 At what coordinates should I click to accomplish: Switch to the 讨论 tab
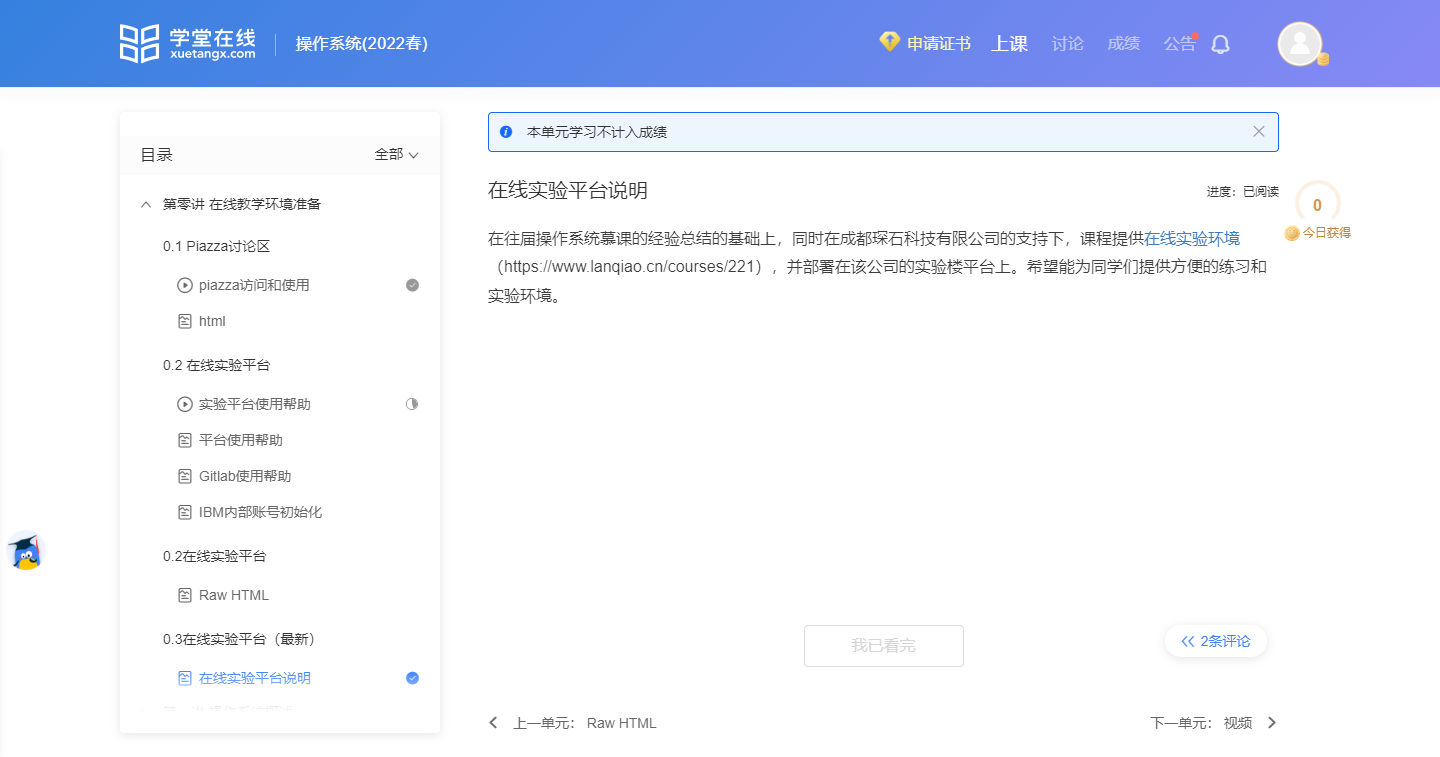point(1067,44)
